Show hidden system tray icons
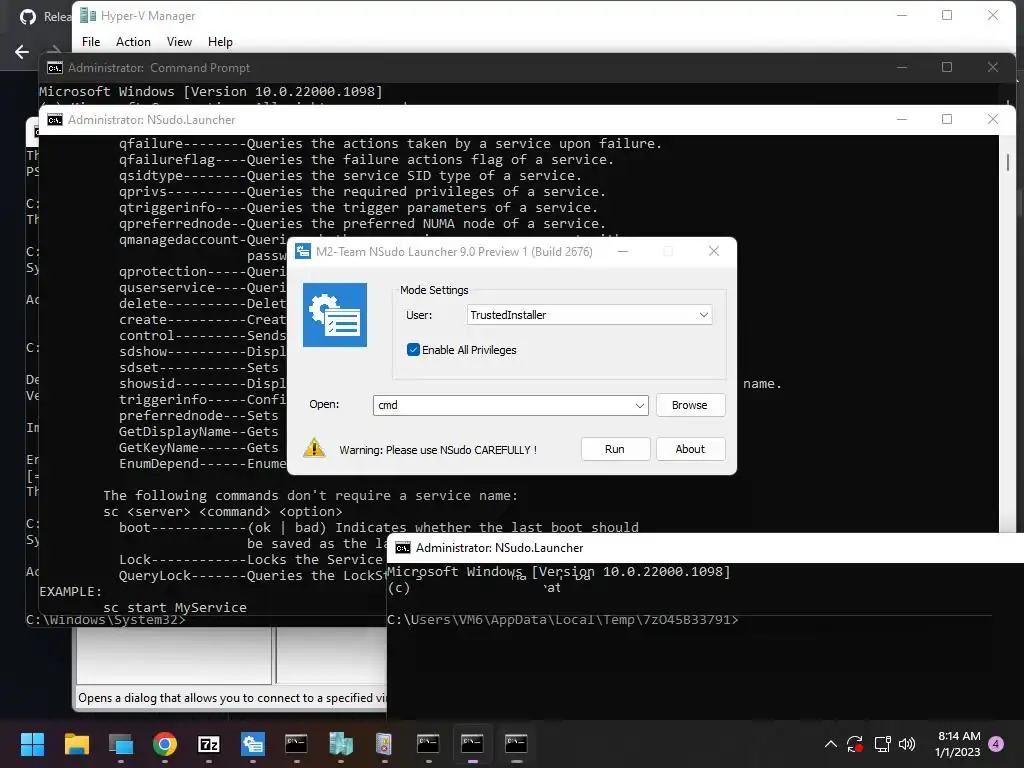The width and height of the screenshot is (1024, 768). pyautogui.click(x=831, y=744)
